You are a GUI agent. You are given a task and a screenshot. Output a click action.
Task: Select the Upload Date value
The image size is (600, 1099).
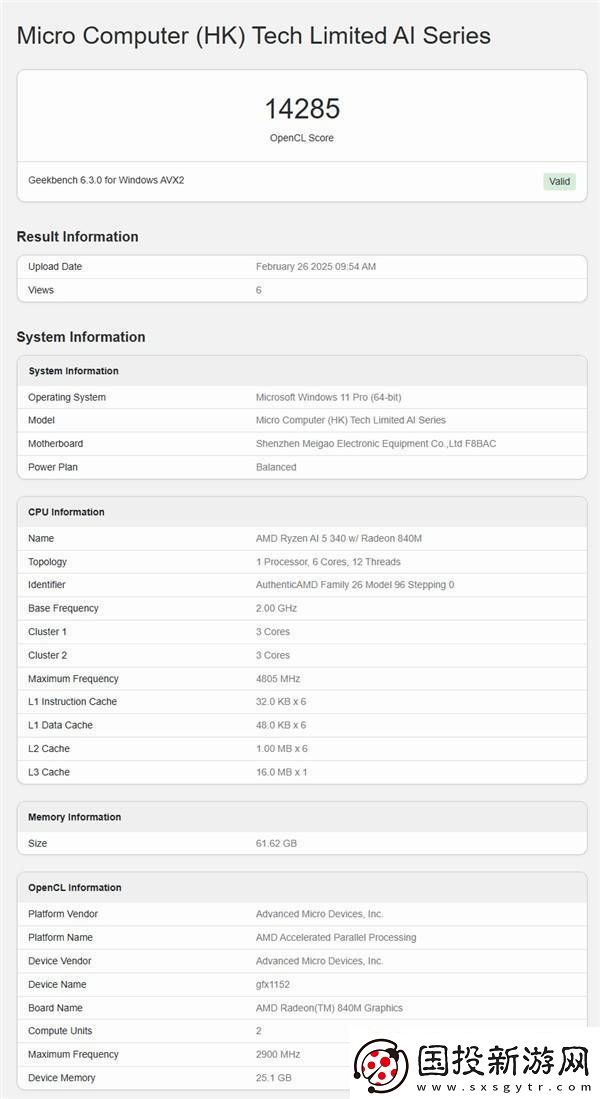315,267
